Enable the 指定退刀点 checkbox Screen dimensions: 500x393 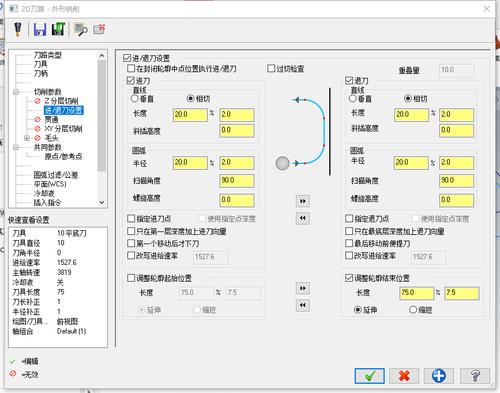point(349,219)
